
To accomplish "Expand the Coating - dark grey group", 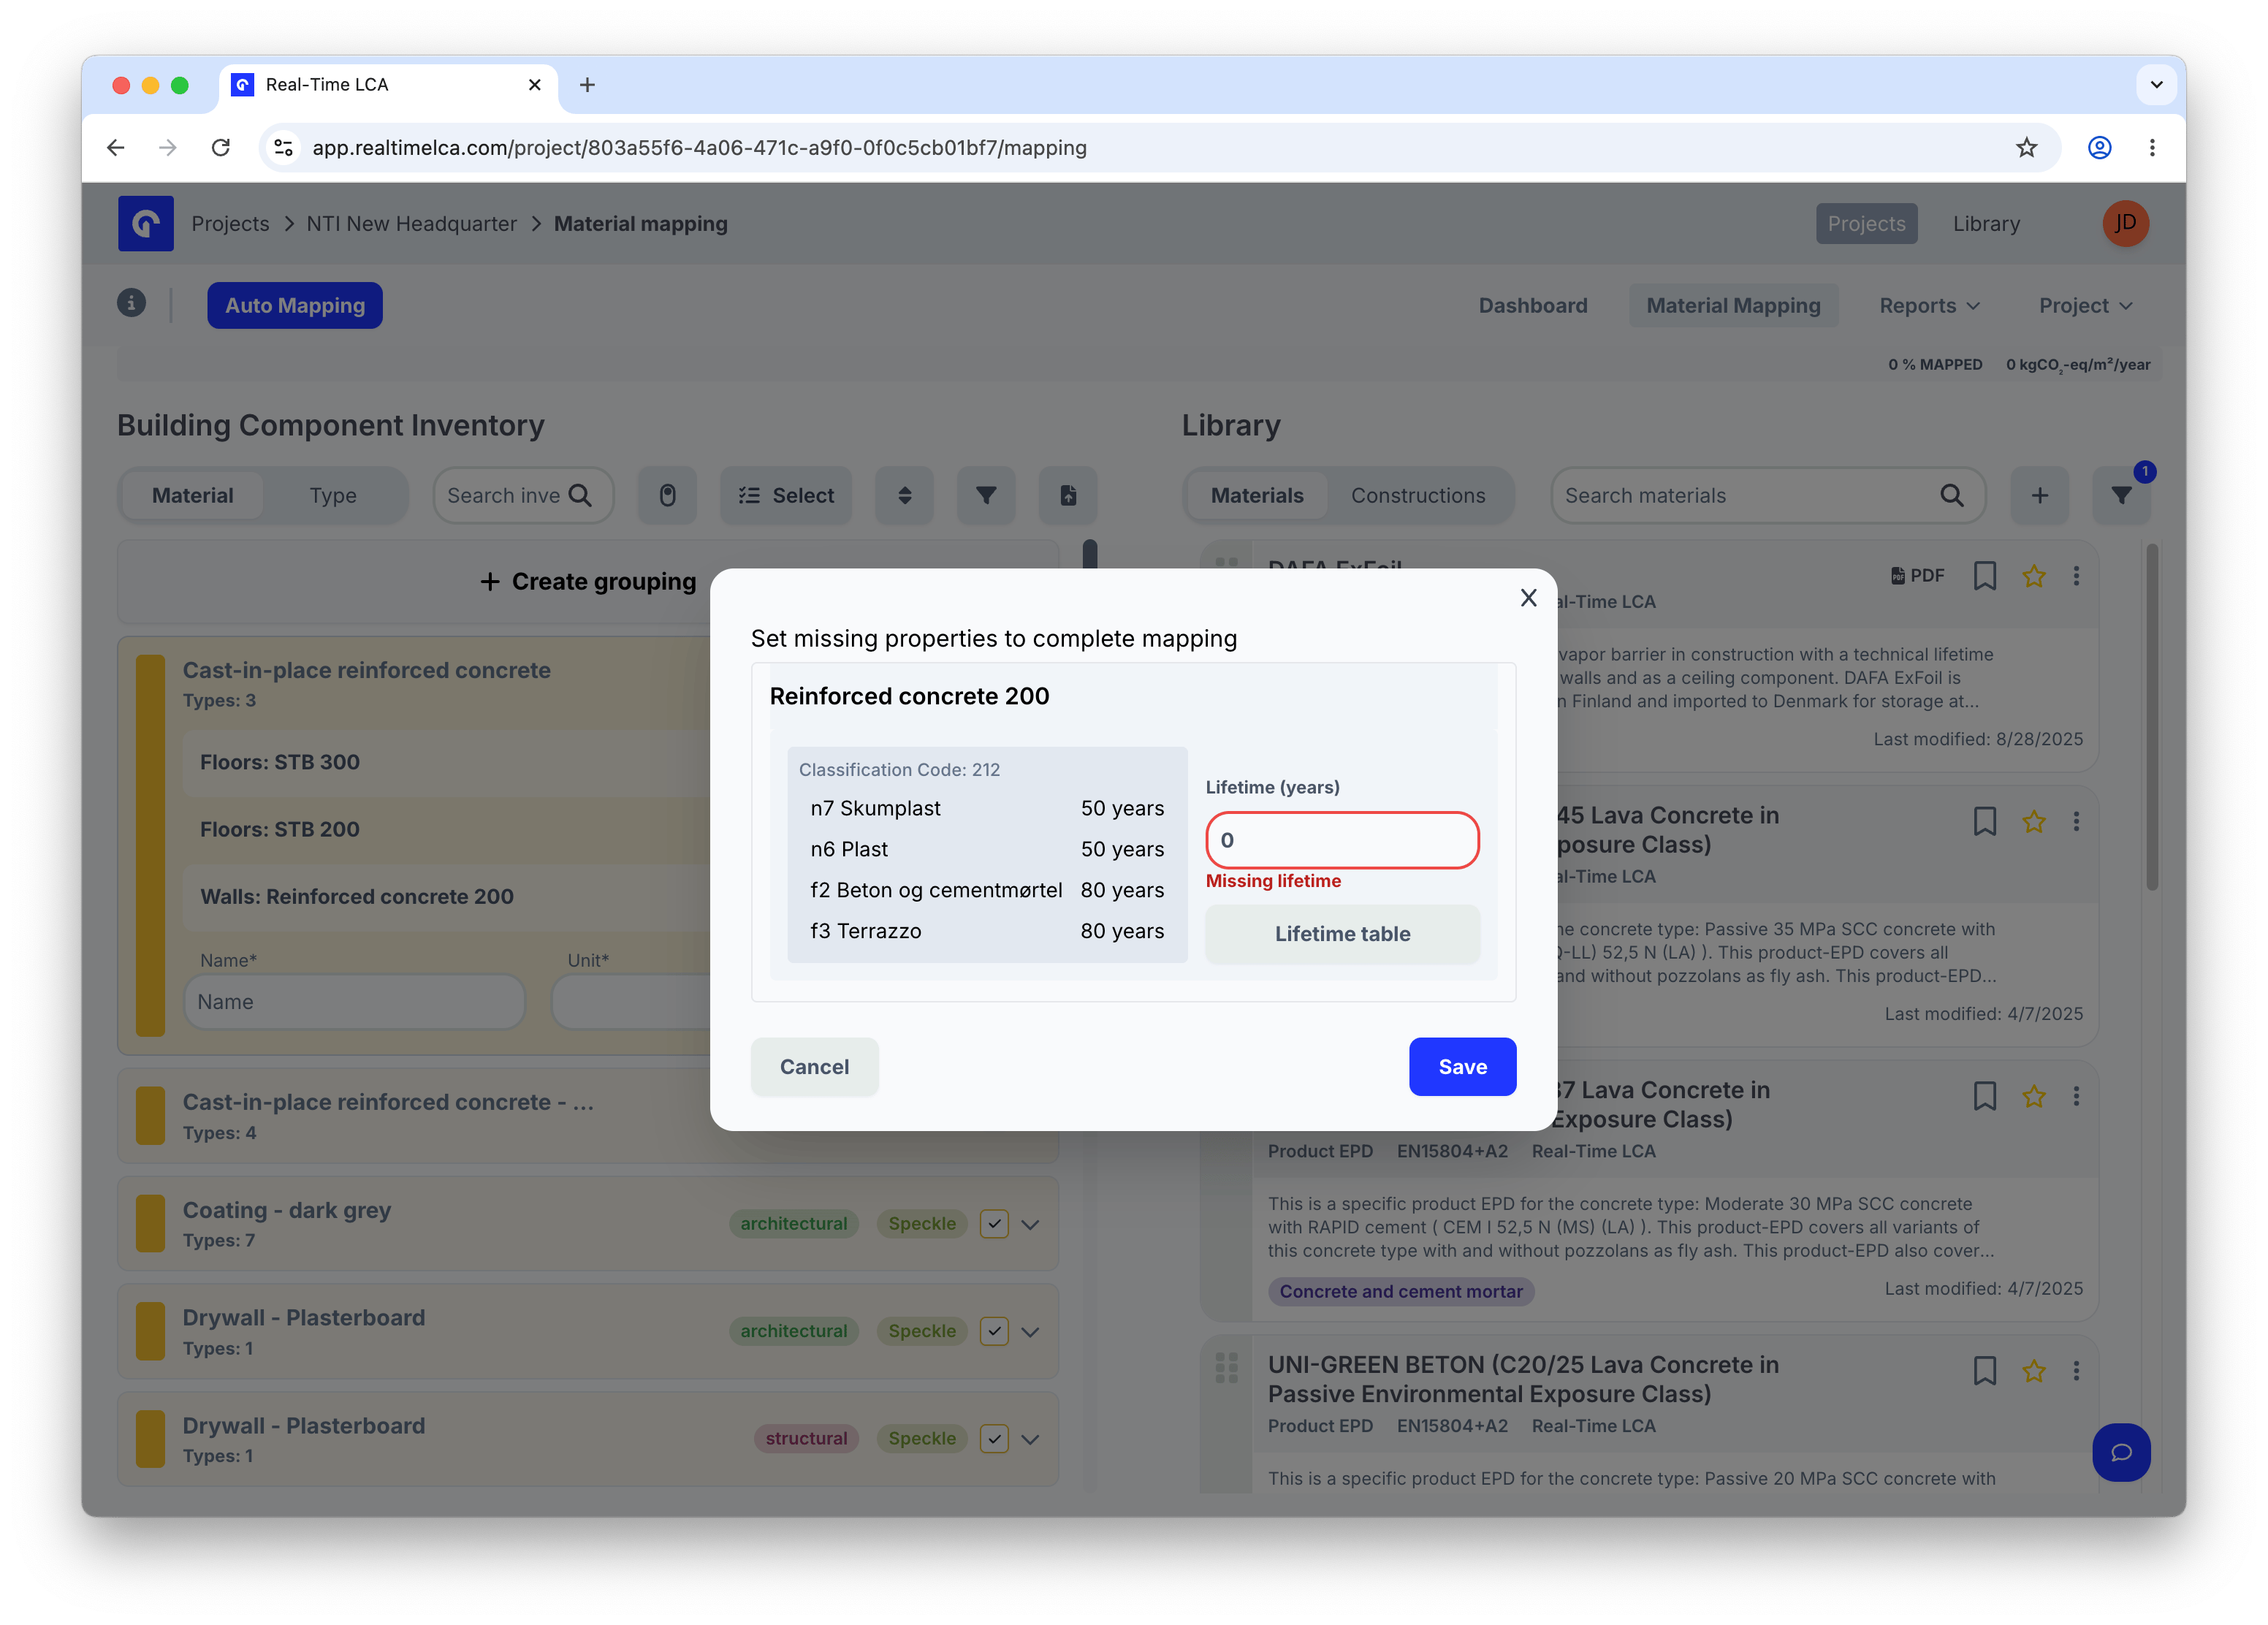I will [1030, 1225].
